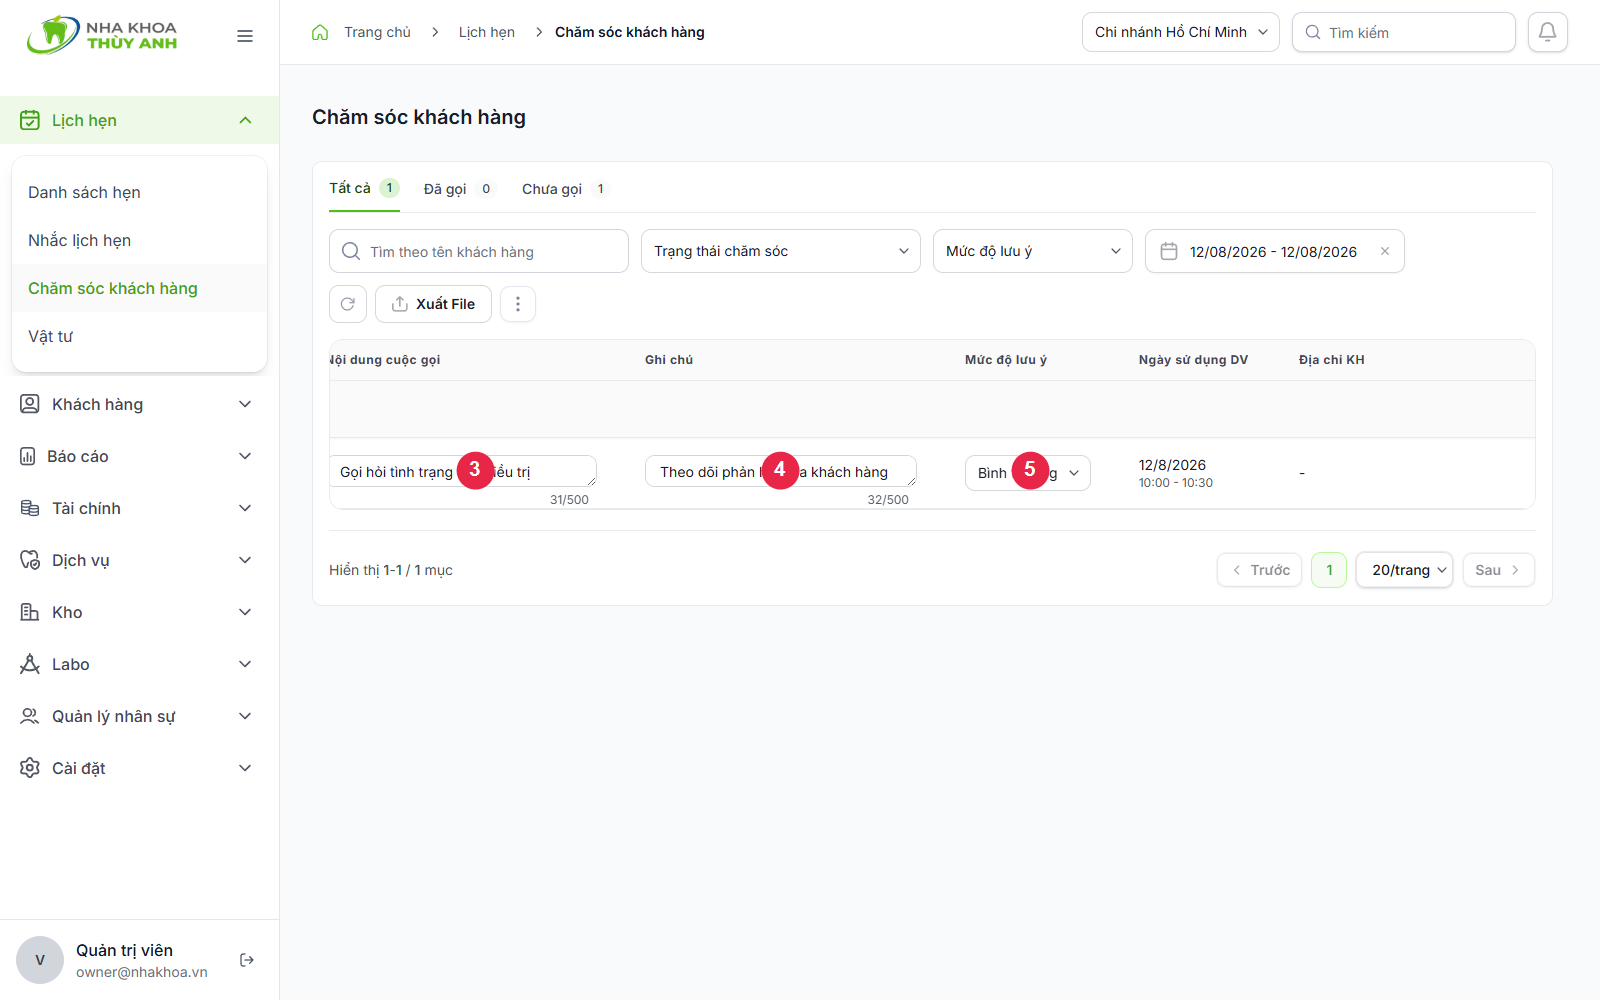Click the Nha Khoa Thùy Anh logo
The height and width of the screenshot is (1000, 1600).
102,35
